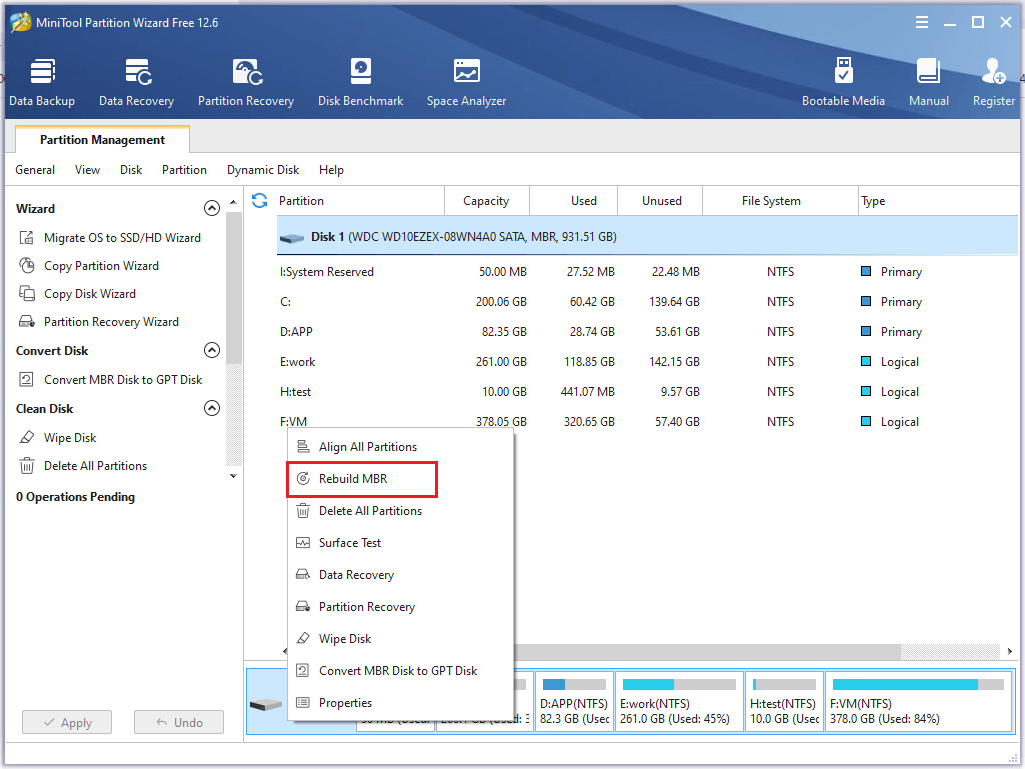Image resolution: width=1025 pixels, height=769 pixels.
Task: Open the Dynamic Disk menu
Action: coord(263,170)
